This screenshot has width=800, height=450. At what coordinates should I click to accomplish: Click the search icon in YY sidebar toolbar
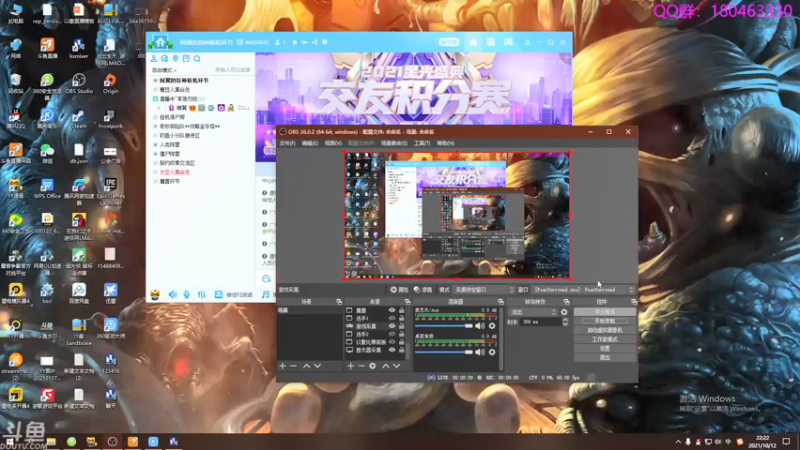click(197, 59)
